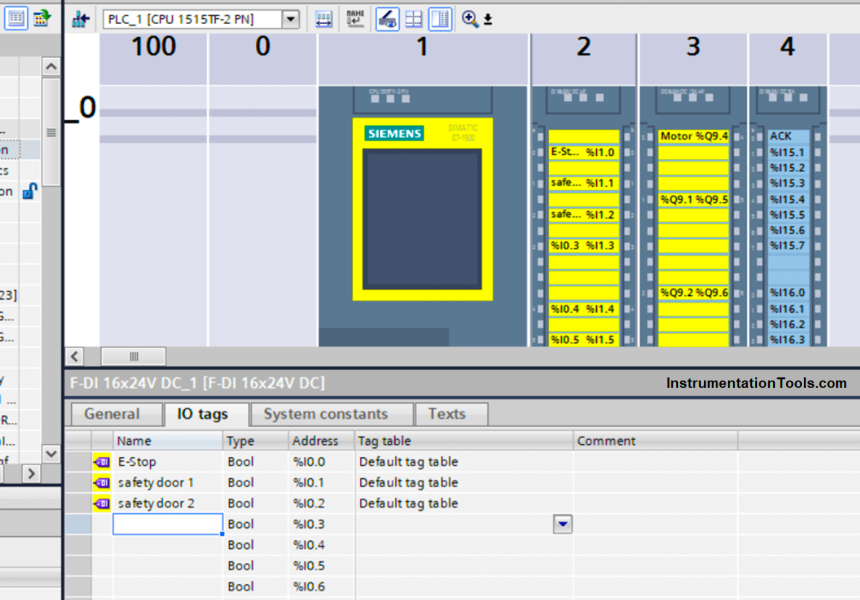Open the zoom level dropdown arrow
The height and width of the screenshot is (600, 860).
click(x=488, y=20)
